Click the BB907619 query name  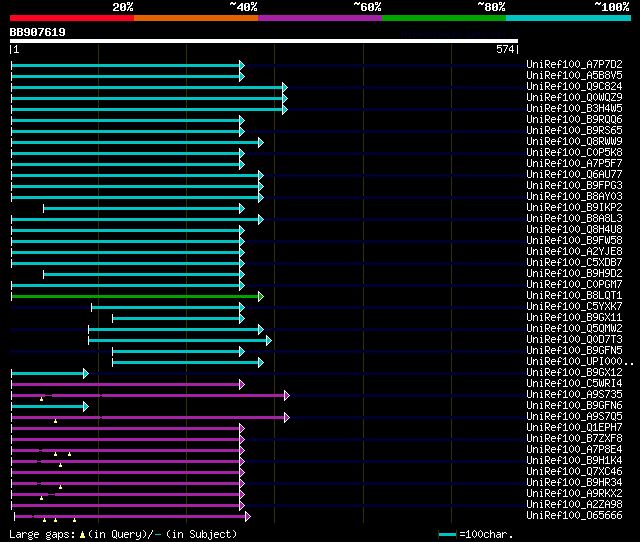(38, 32)
